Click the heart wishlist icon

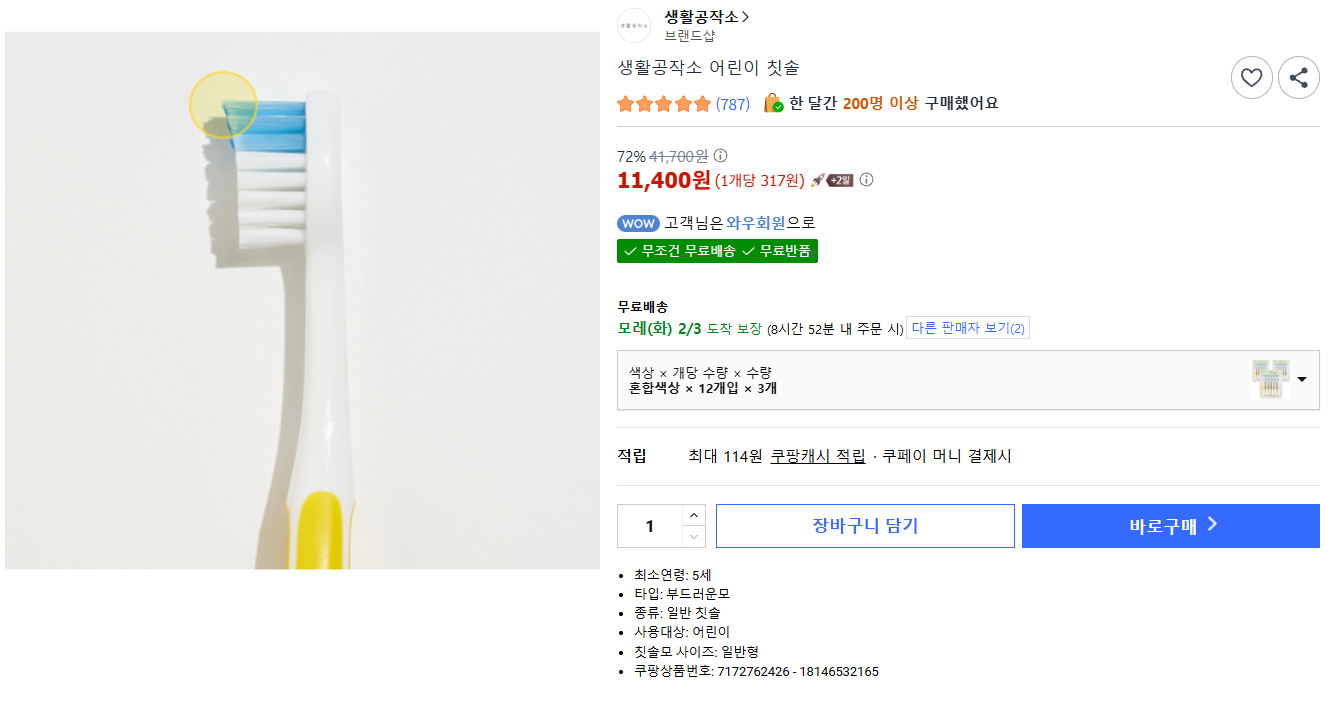tap(1251, 77)
